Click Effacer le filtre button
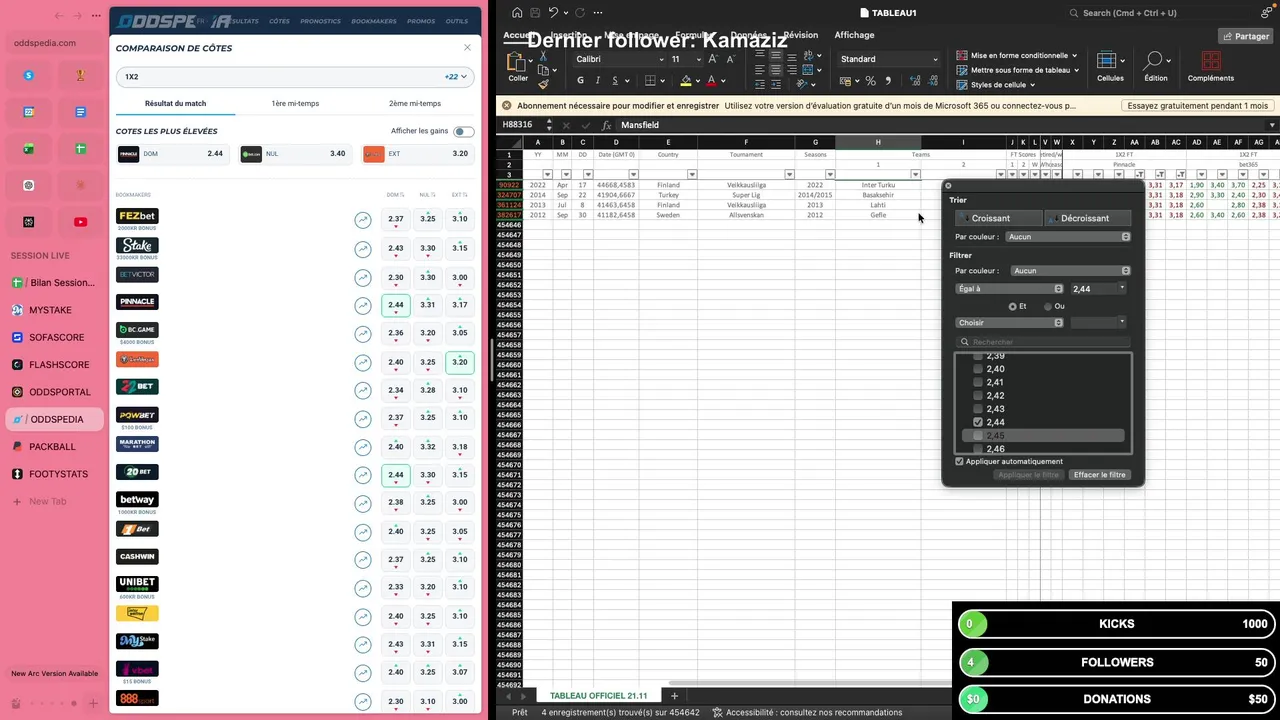The image size is (1280, 720). pyautogui.click(x=1100, y=475)
